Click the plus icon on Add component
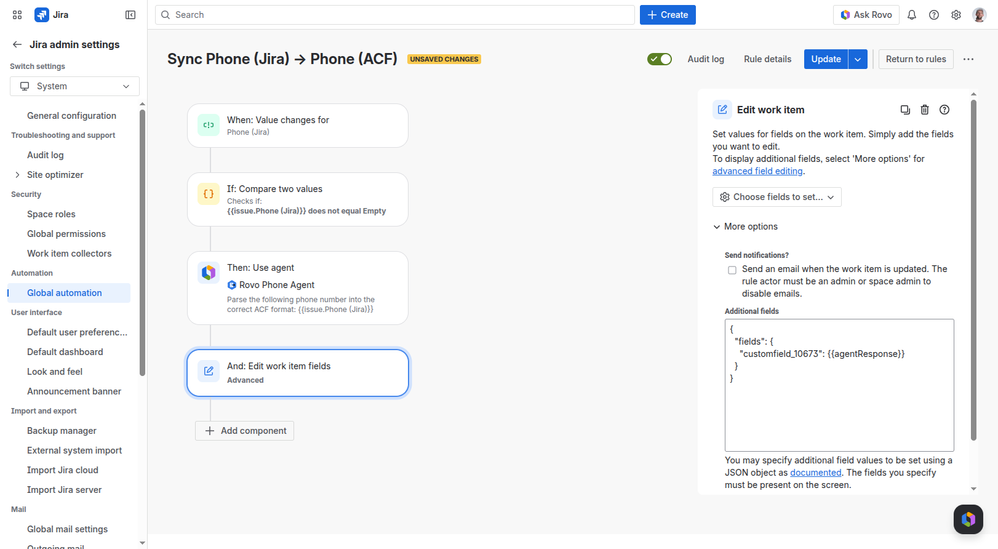The width and height of the screenshot is (998, 549). [x=209, y=431]
